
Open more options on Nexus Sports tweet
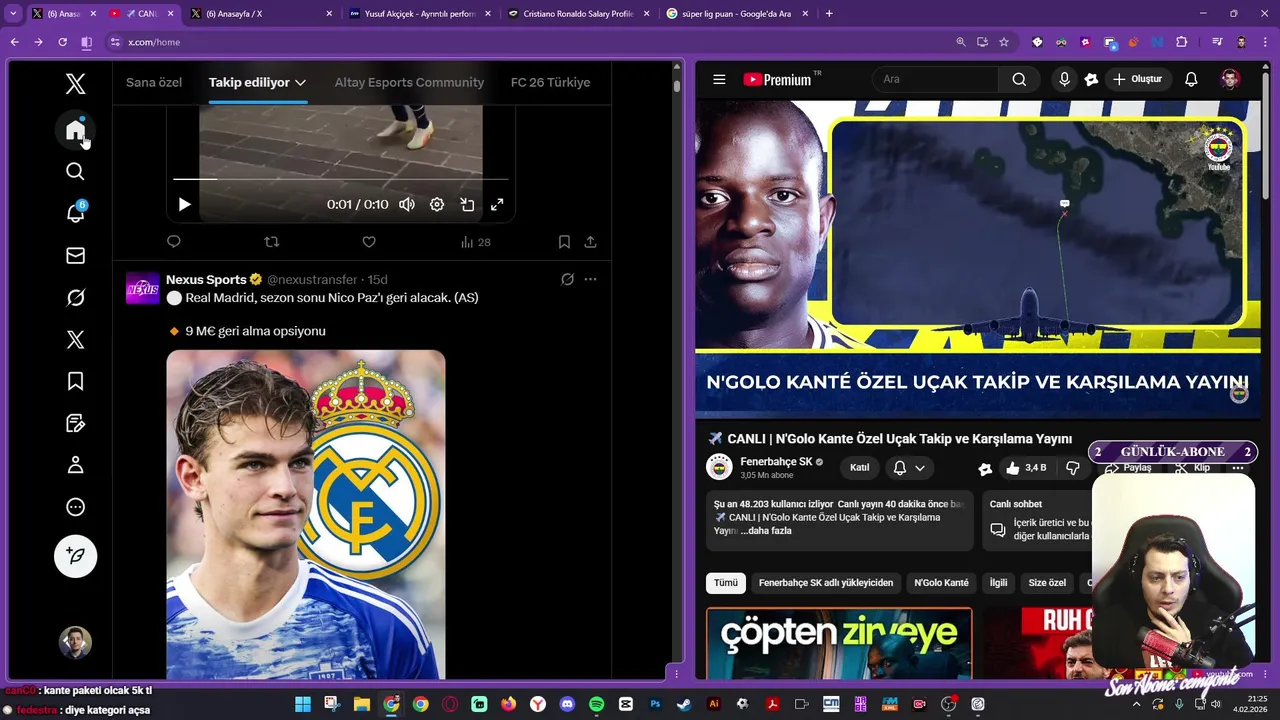(x=590, y=279)
